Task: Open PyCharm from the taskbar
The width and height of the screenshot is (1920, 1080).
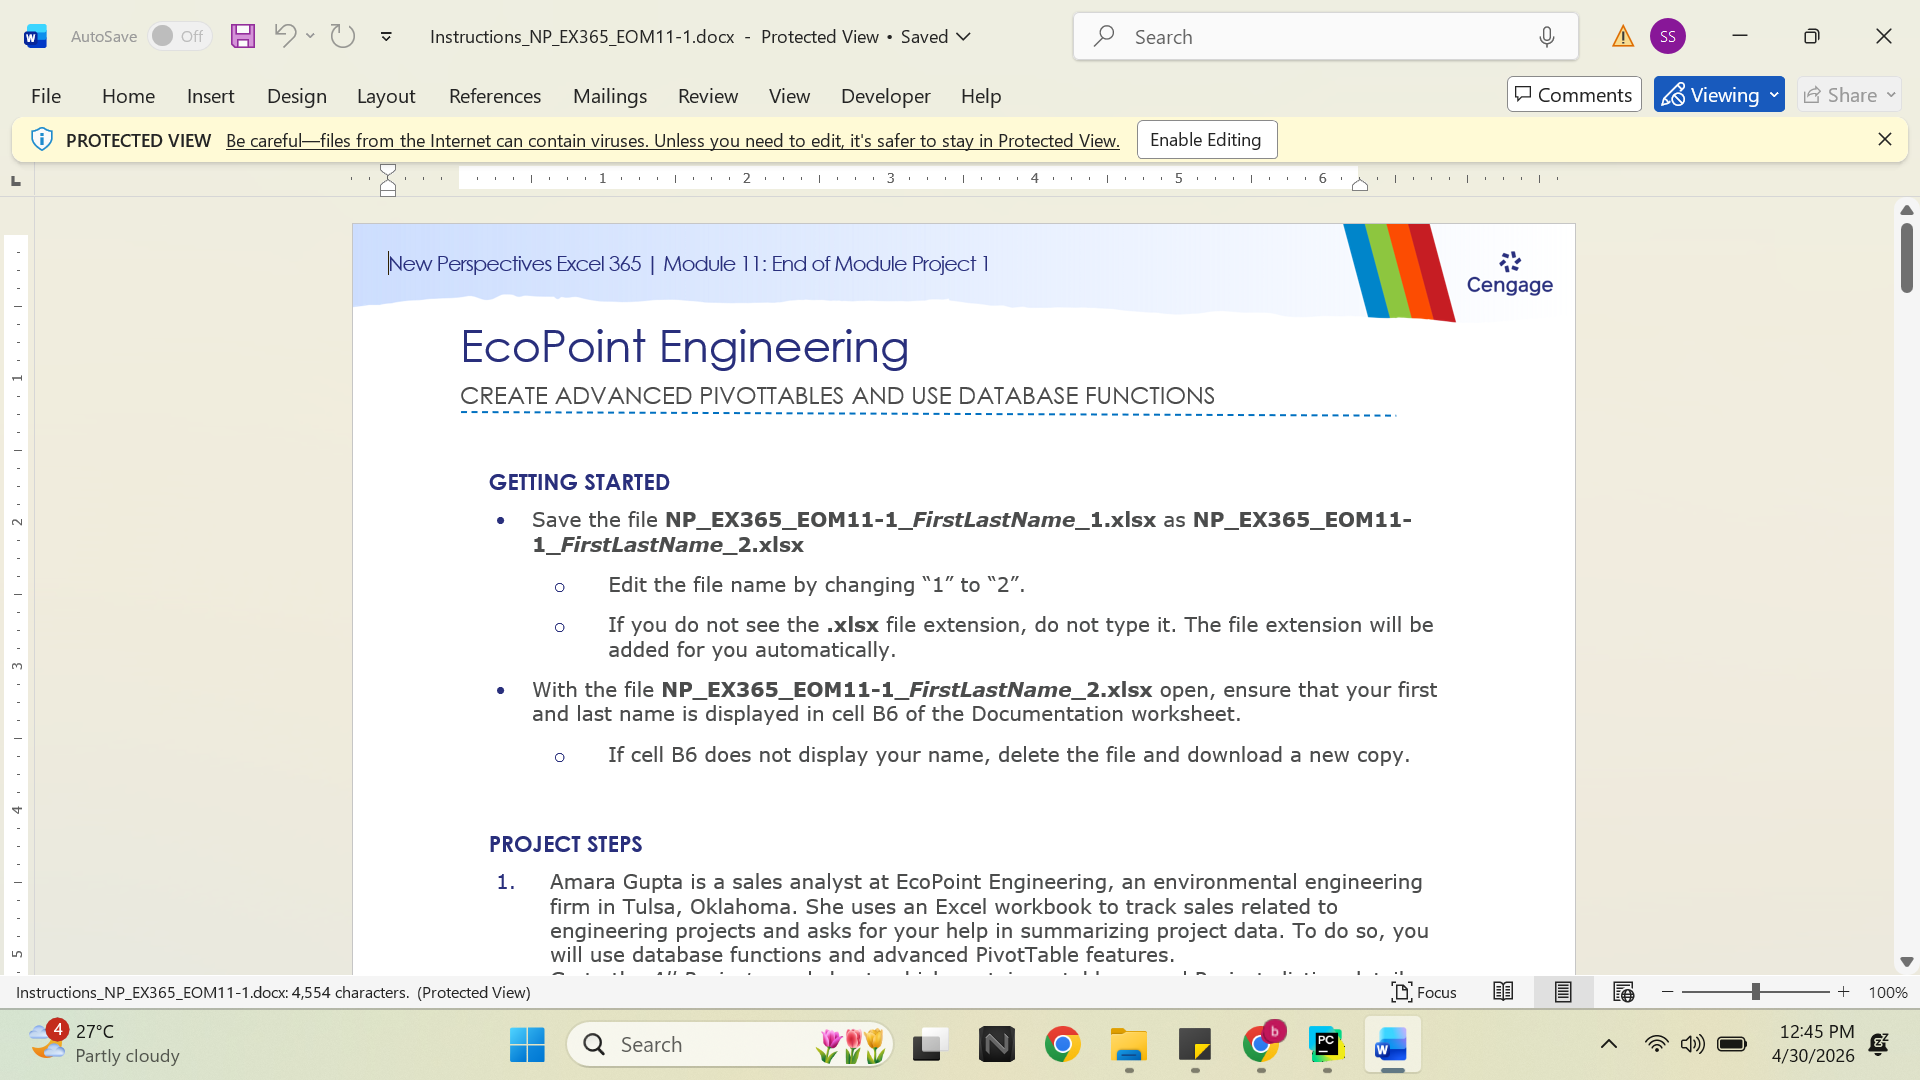Action: pyautogui.click(x=1327, y=1045)
